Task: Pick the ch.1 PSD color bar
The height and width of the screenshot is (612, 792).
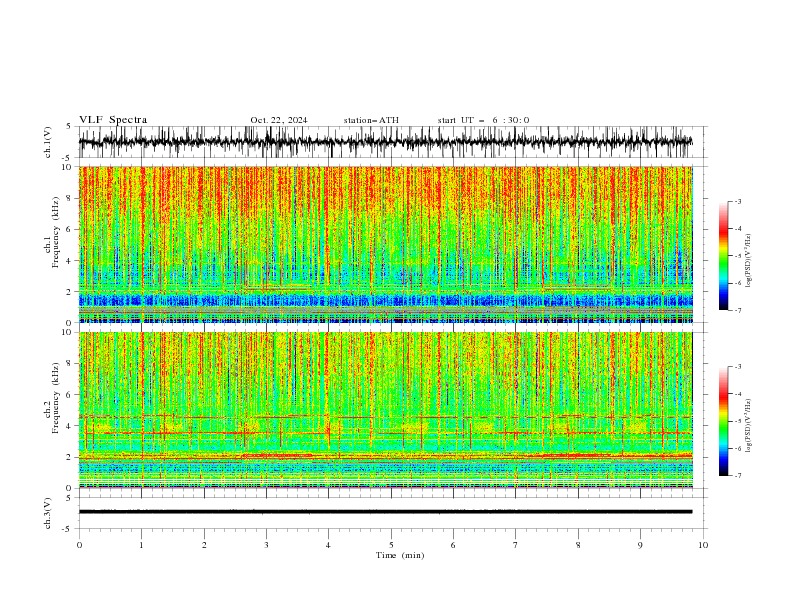Action: [x=723, y=256]
